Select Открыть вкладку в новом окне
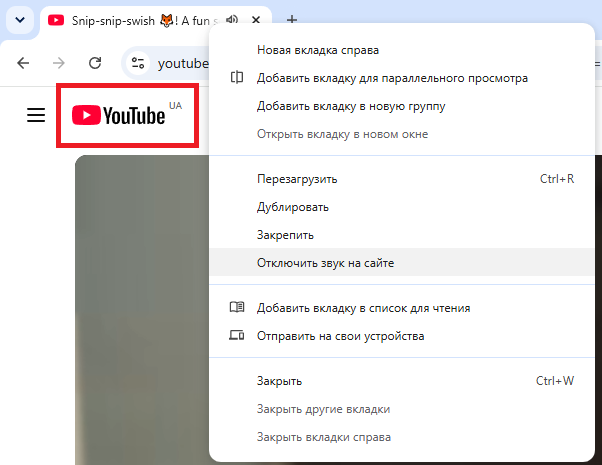Image resolution: width=602 pixels, height=465 pixels. (402, 134)
